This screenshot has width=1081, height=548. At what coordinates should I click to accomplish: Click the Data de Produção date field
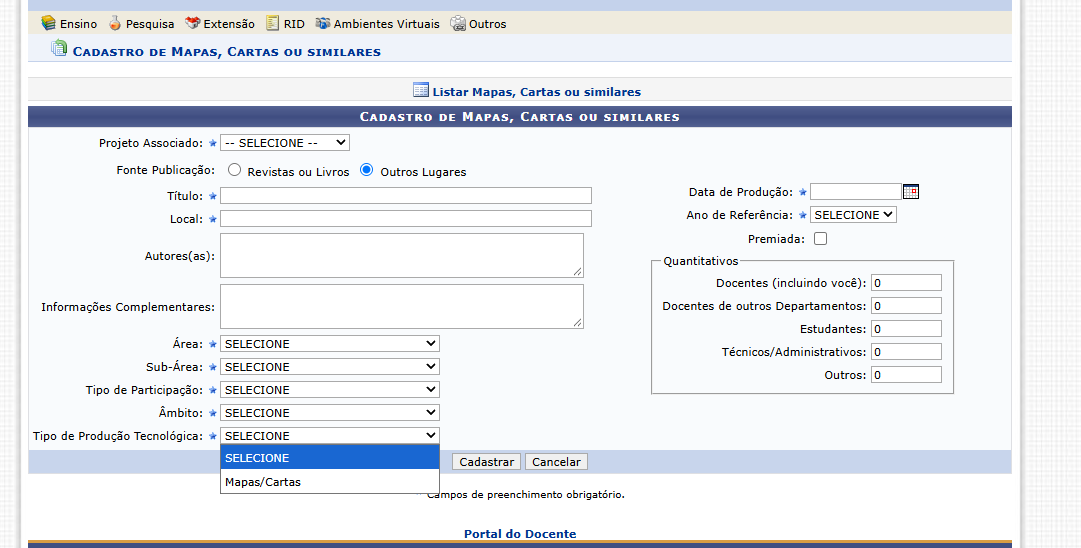[x=856, y=192]
